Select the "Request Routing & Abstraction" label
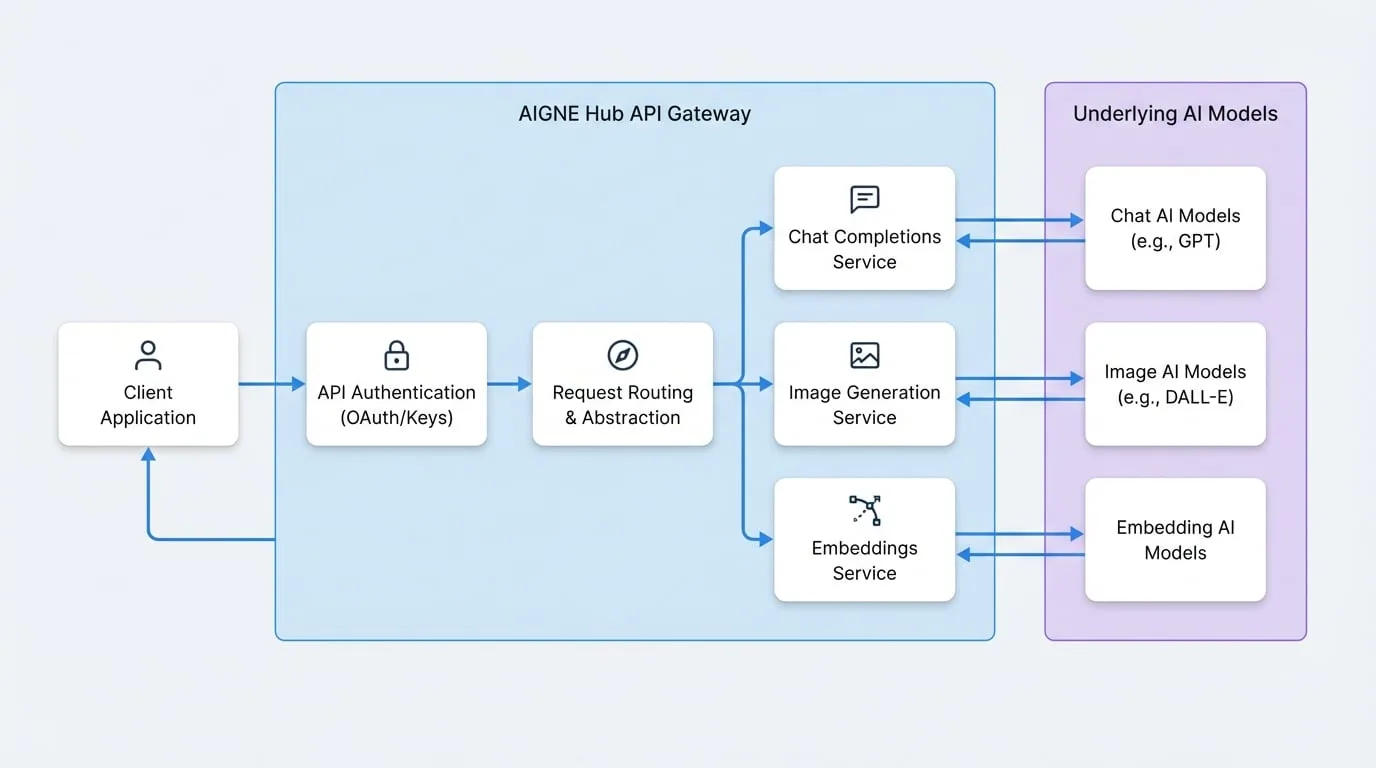The height and width of the screenshot is (768, 1376). coord(623,405)
